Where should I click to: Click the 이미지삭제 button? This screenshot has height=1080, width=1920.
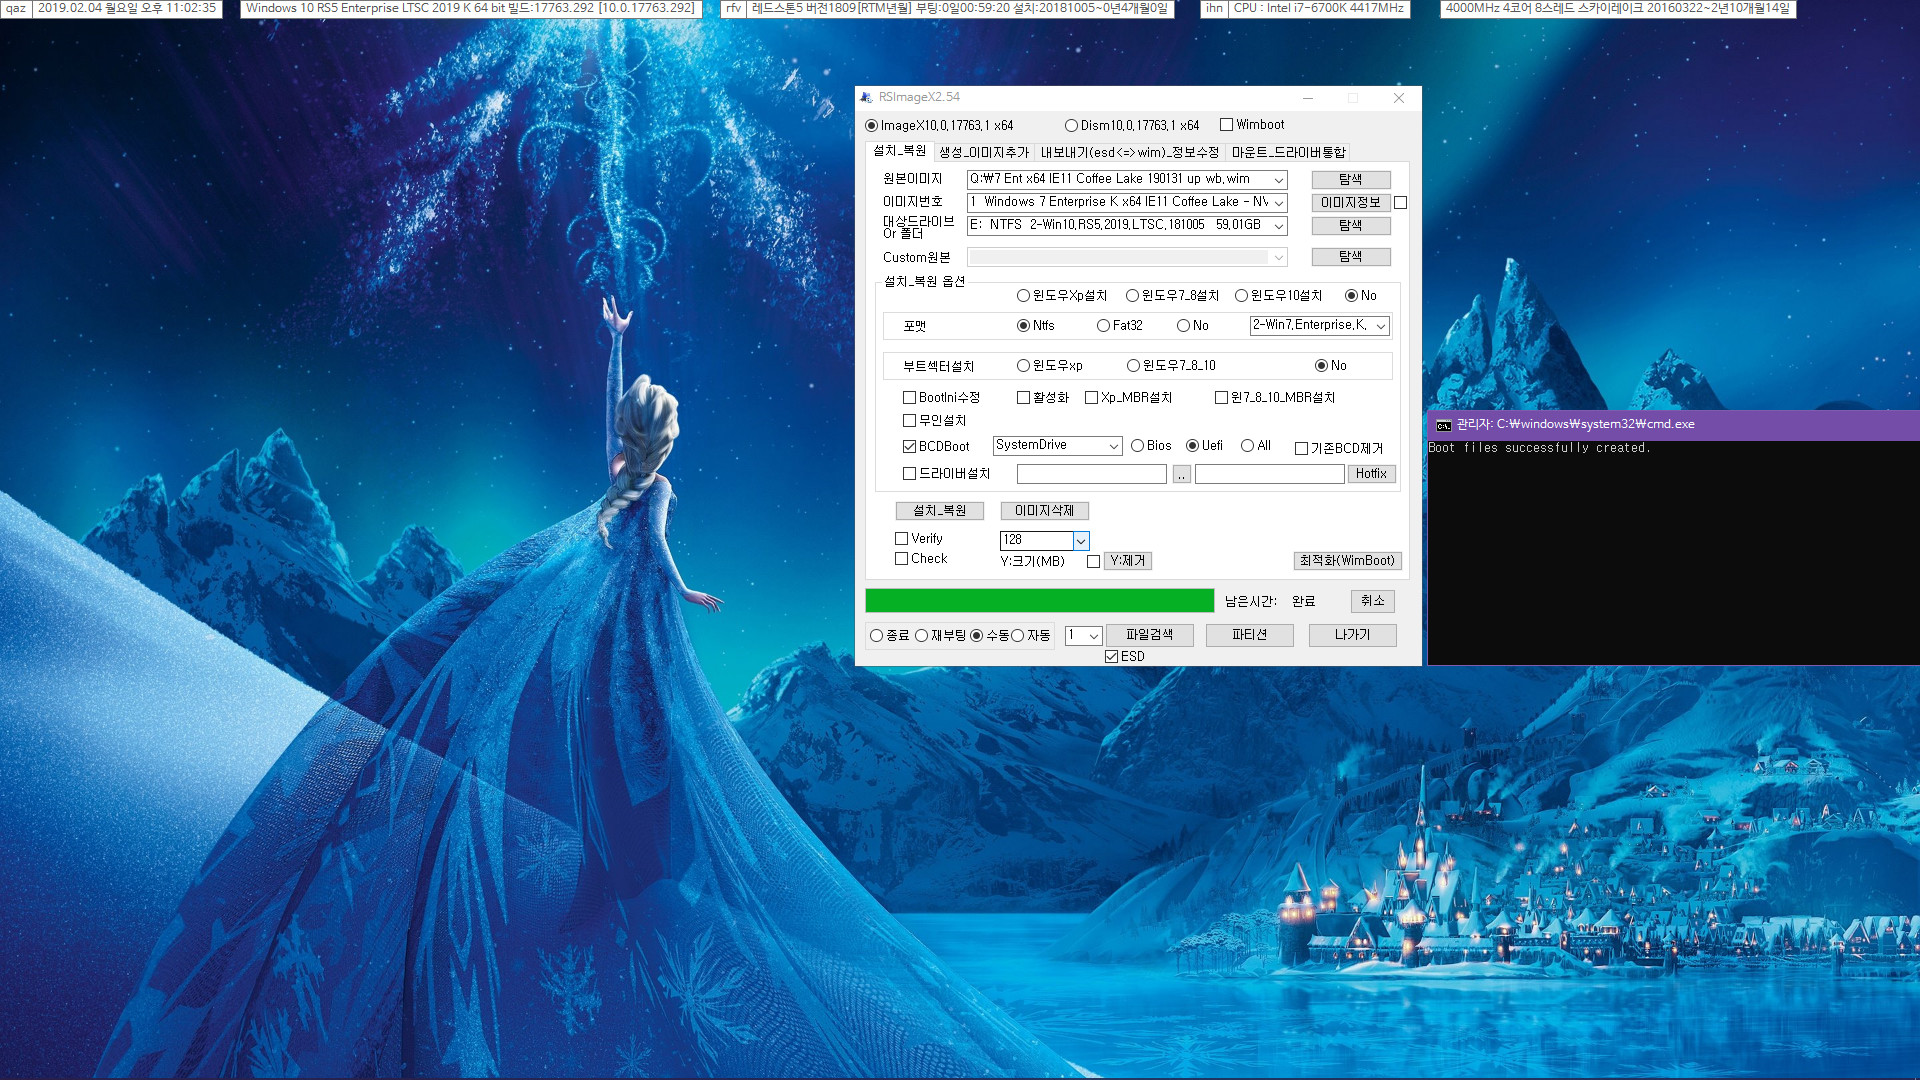1045,511
